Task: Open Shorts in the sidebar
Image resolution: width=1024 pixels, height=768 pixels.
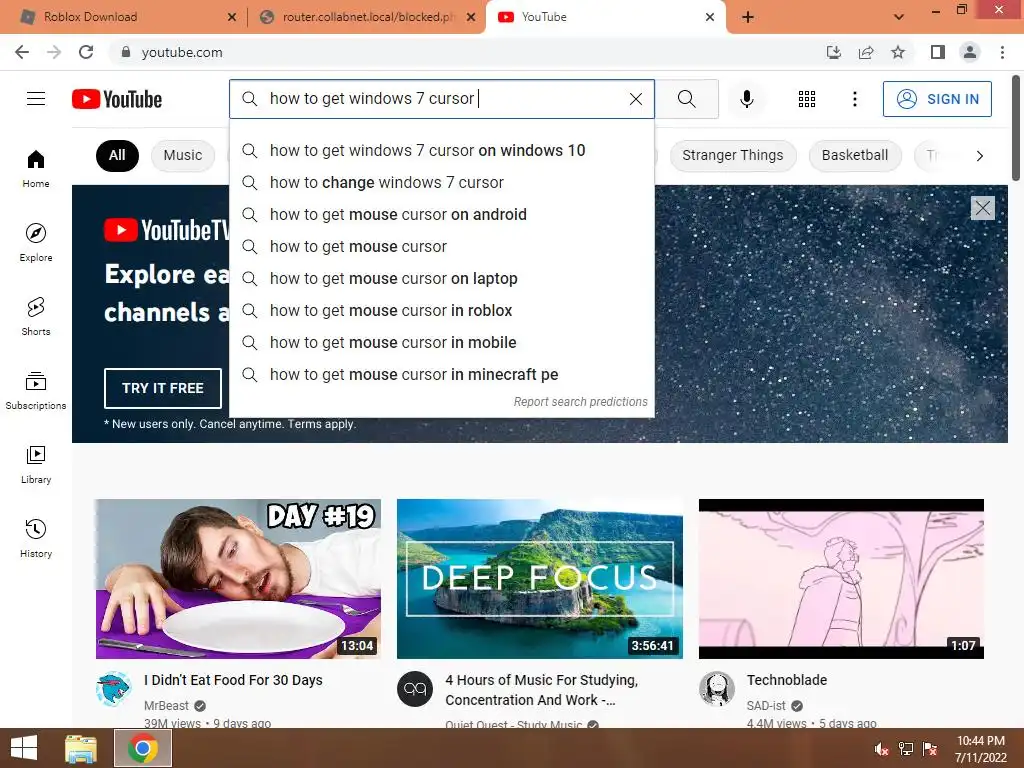Action: point(36,316)
